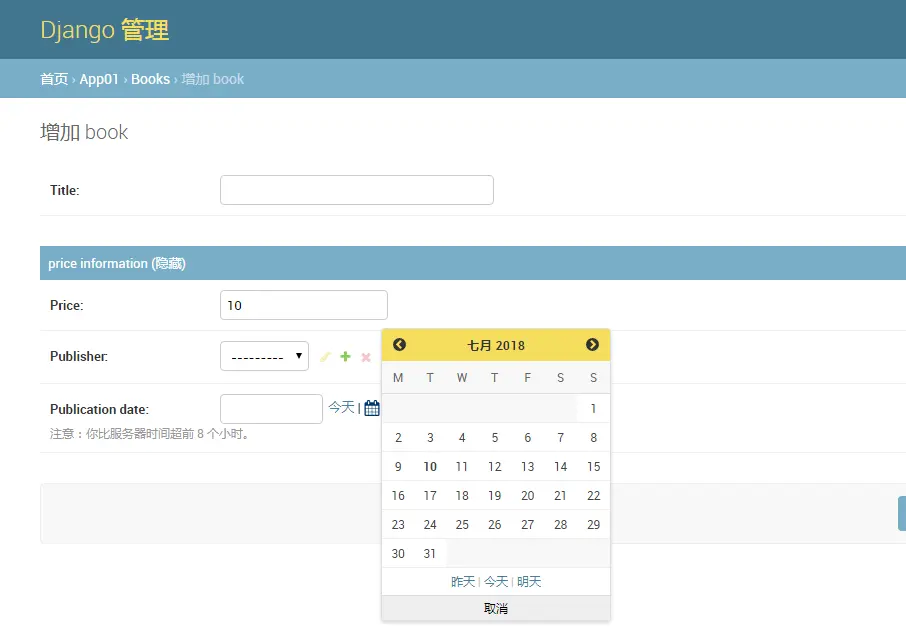Add a new publisher with plus icon

[x=346, y=356]
